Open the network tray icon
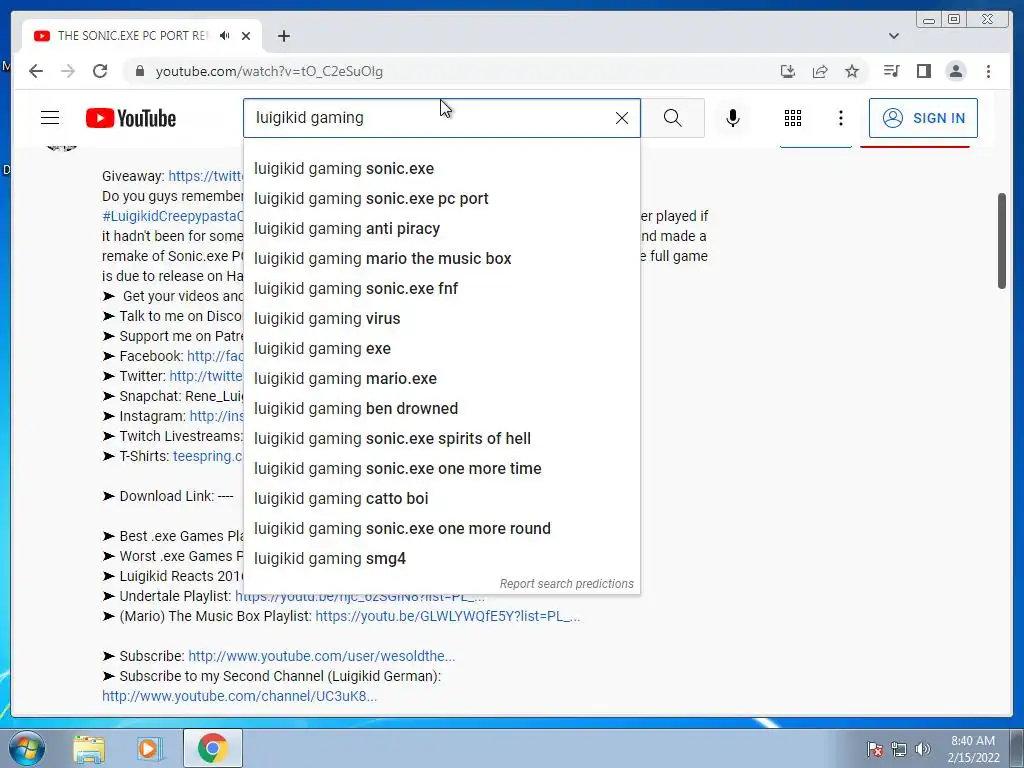1024x768 pixels. tap(899, 750)
